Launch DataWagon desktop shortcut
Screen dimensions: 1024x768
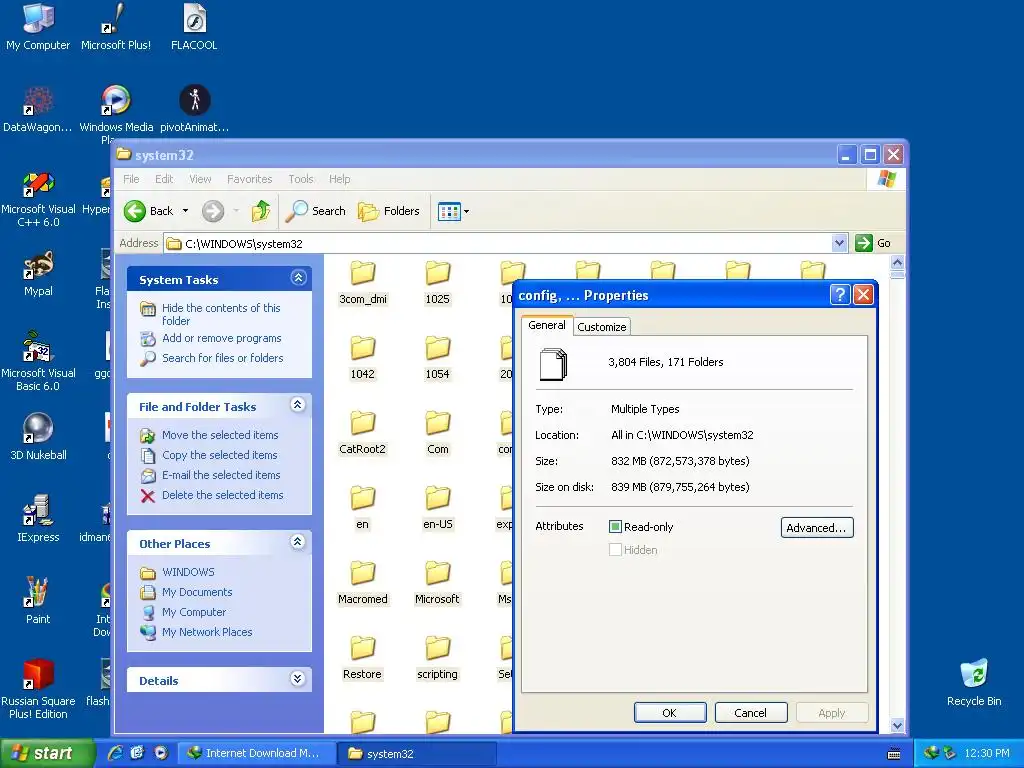coord(38,109)
